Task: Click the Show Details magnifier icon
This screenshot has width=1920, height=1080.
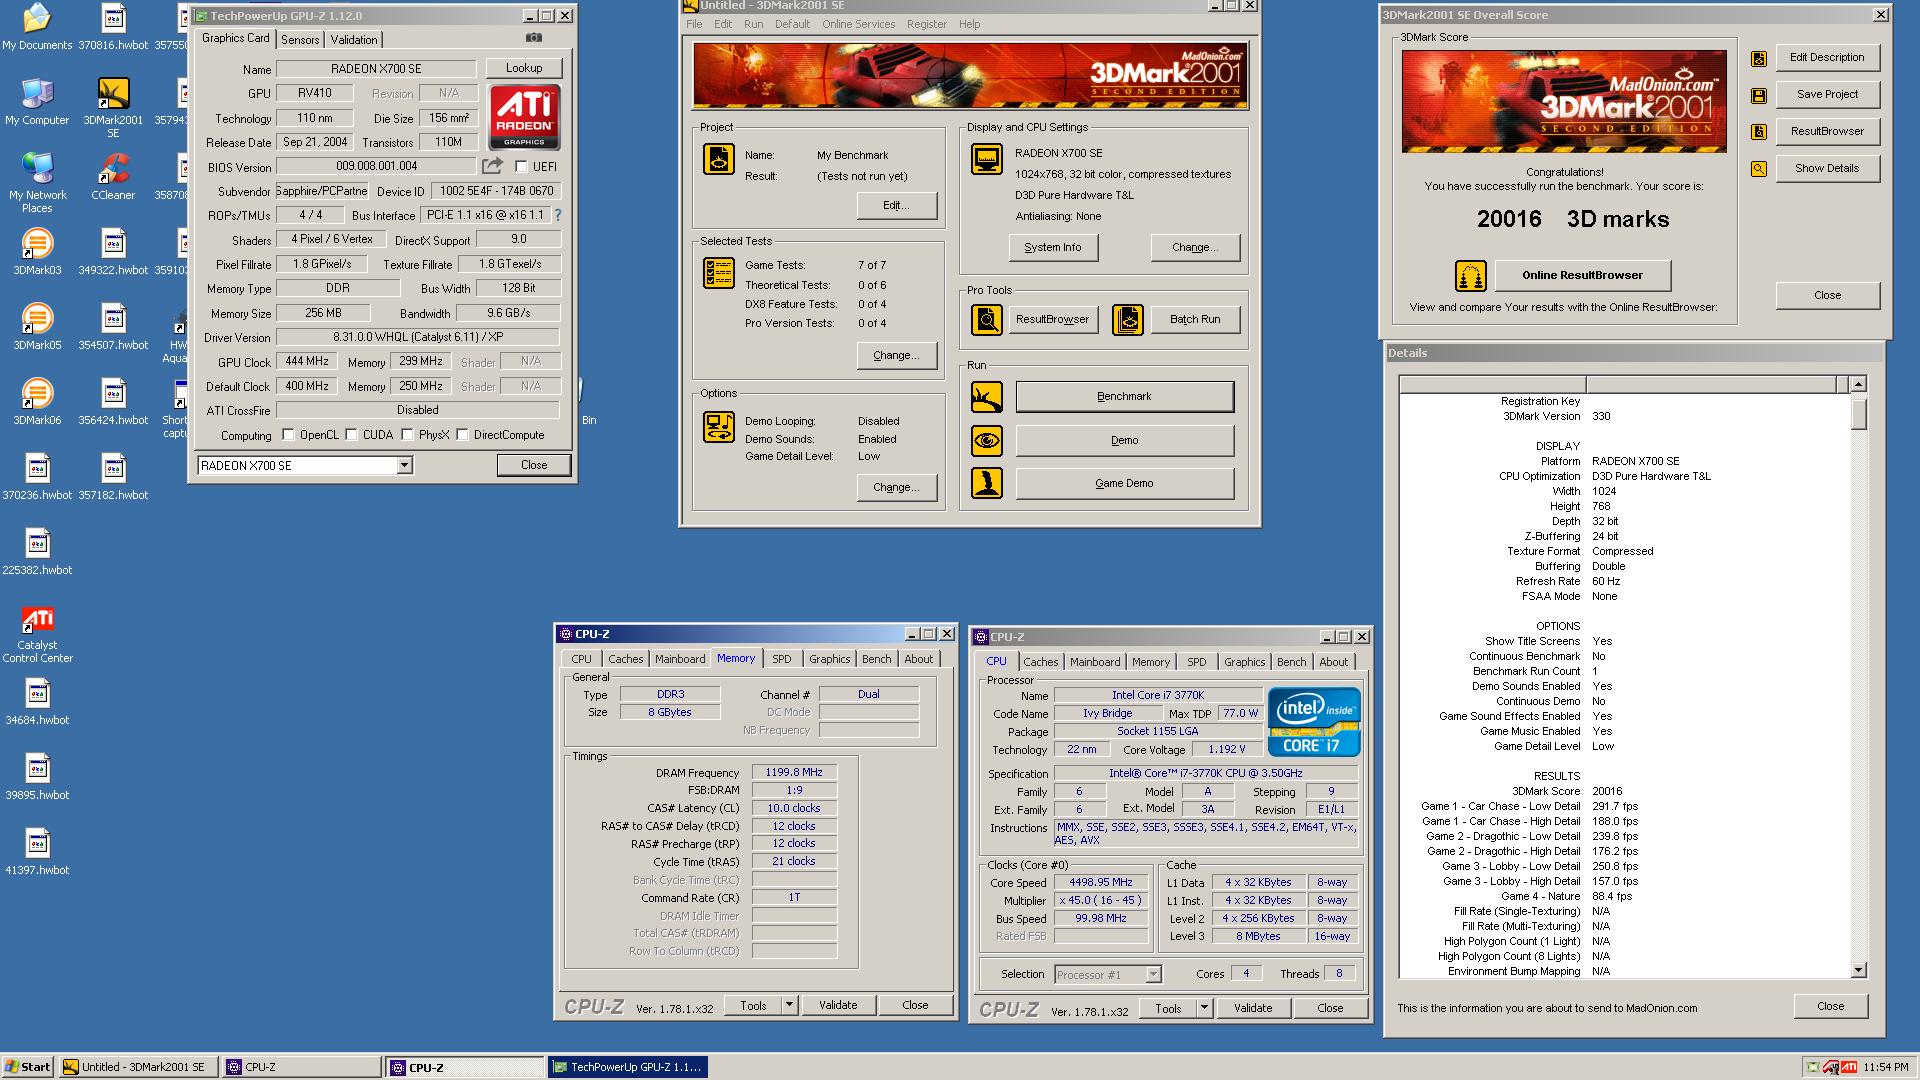Action: [x=1759, y=169]
